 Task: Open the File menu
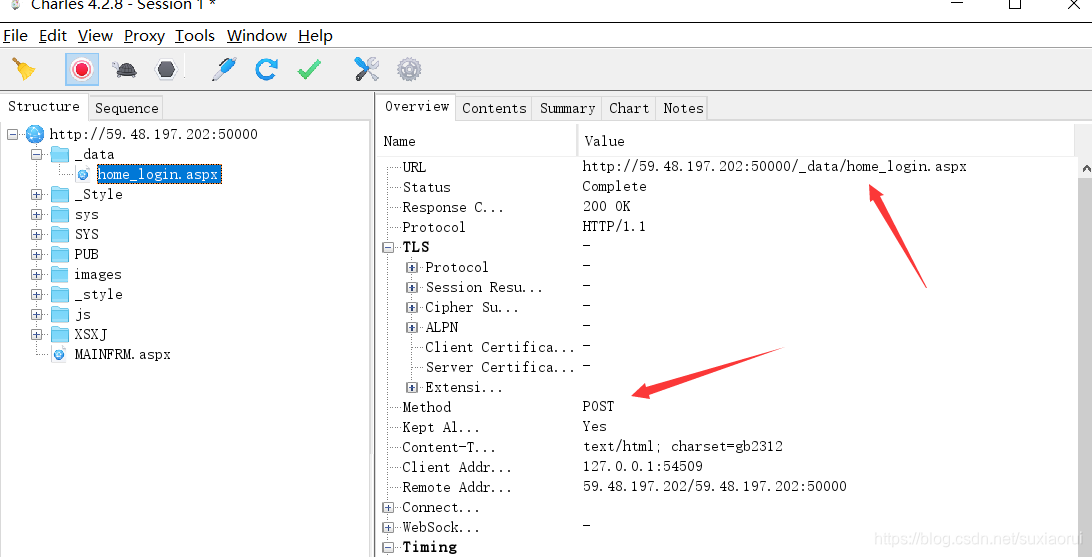[15, 36]
